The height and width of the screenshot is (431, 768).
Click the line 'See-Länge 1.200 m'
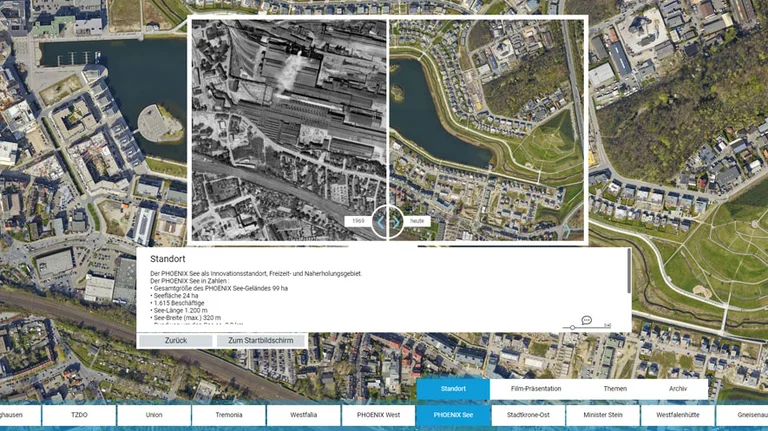point(179,311)
